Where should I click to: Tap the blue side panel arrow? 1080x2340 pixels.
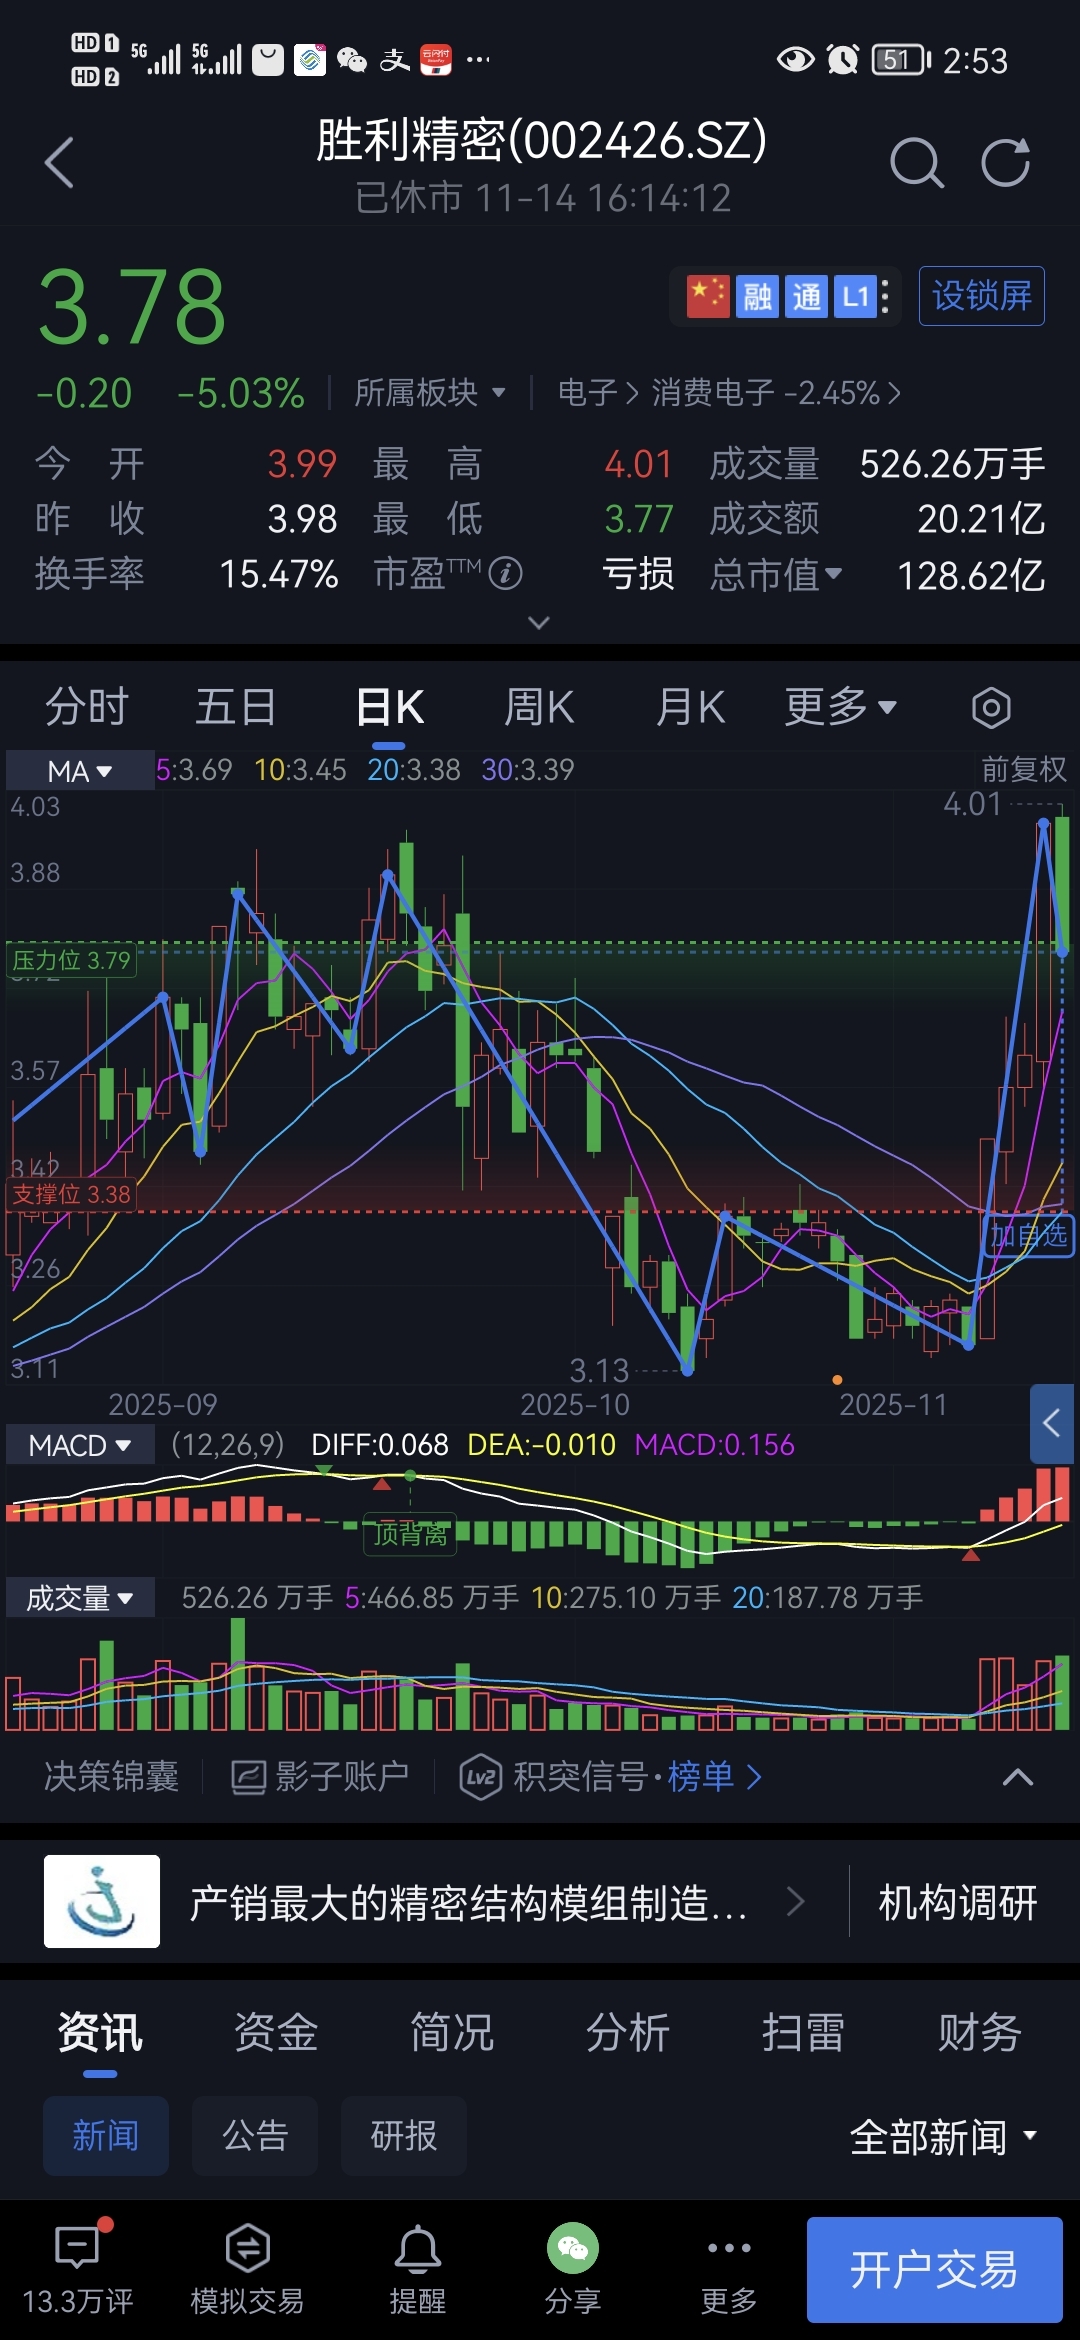click(x=1053, y=1422)
